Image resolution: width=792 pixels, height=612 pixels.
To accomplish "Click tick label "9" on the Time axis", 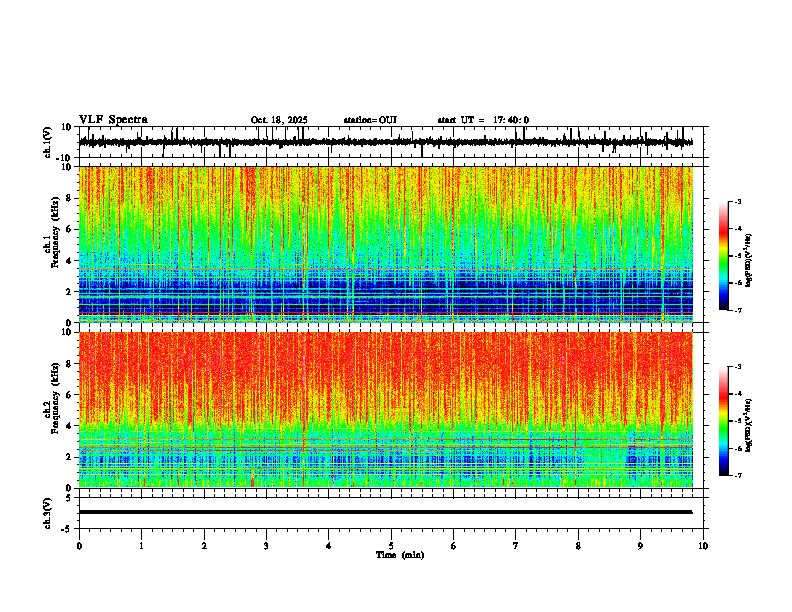I will point(640,546).
